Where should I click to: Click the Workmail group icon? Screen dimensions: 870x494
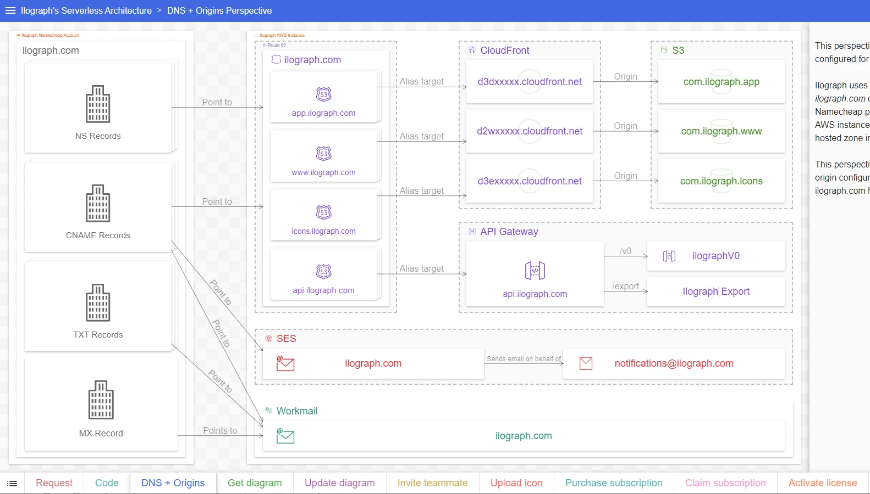[269, 411]
